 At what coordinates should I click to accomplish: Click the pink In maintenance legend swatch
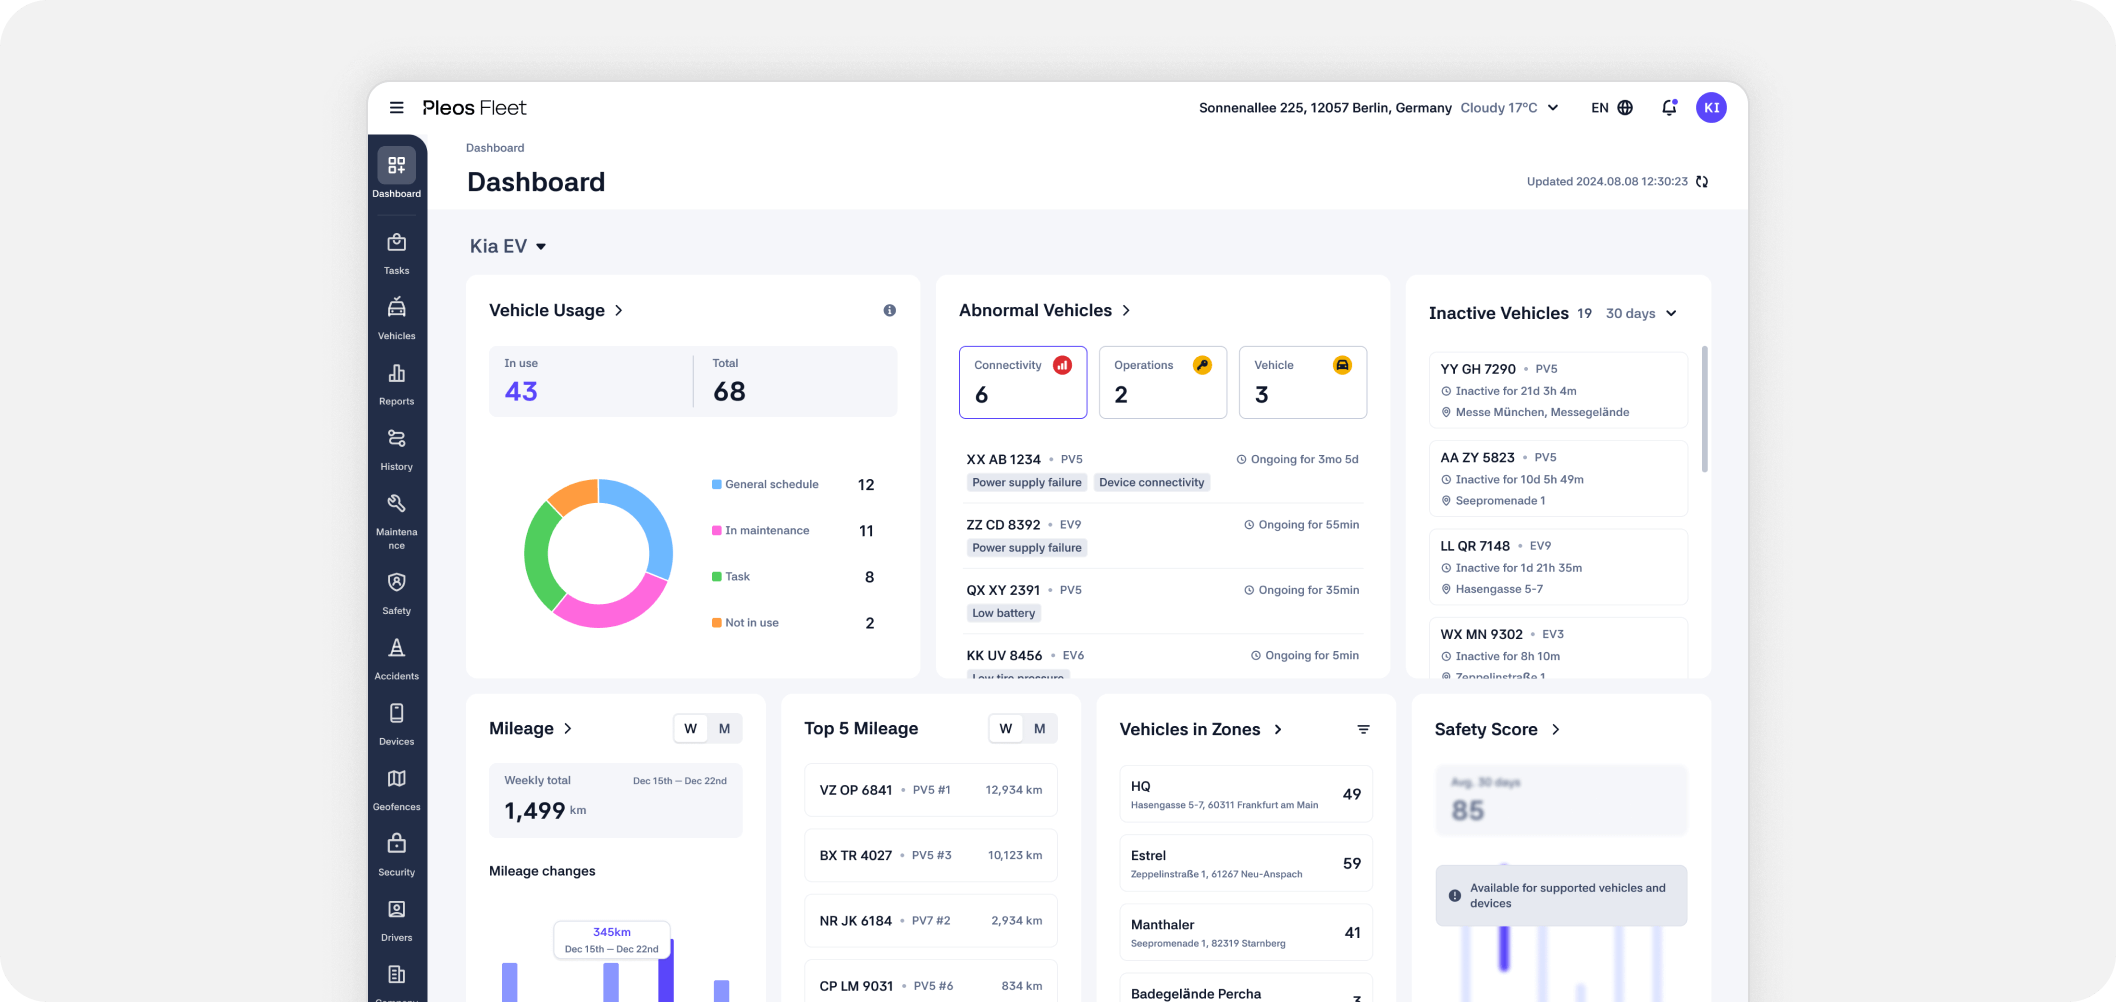tap(716, 531)
